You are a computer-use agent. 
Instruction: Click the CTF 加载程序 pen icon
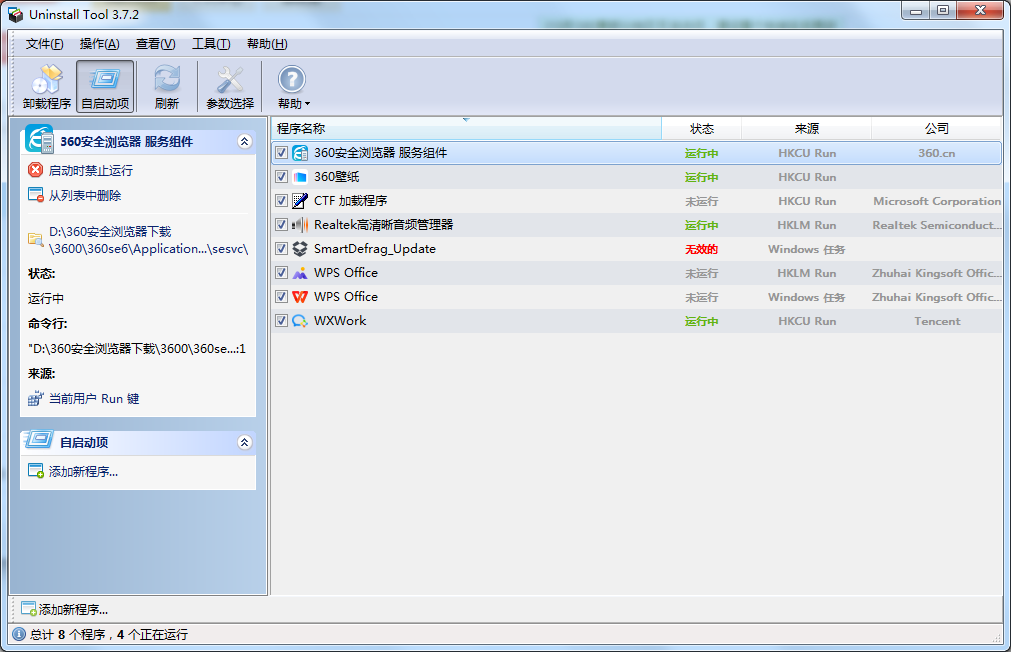pos(300,201)
